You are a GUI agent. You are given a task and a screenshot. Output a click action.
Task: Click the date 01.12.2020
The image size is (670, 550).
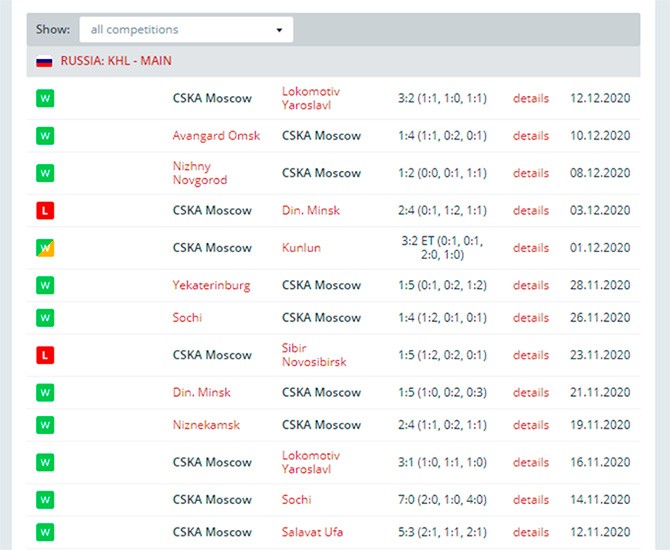[x=600, y=248]
